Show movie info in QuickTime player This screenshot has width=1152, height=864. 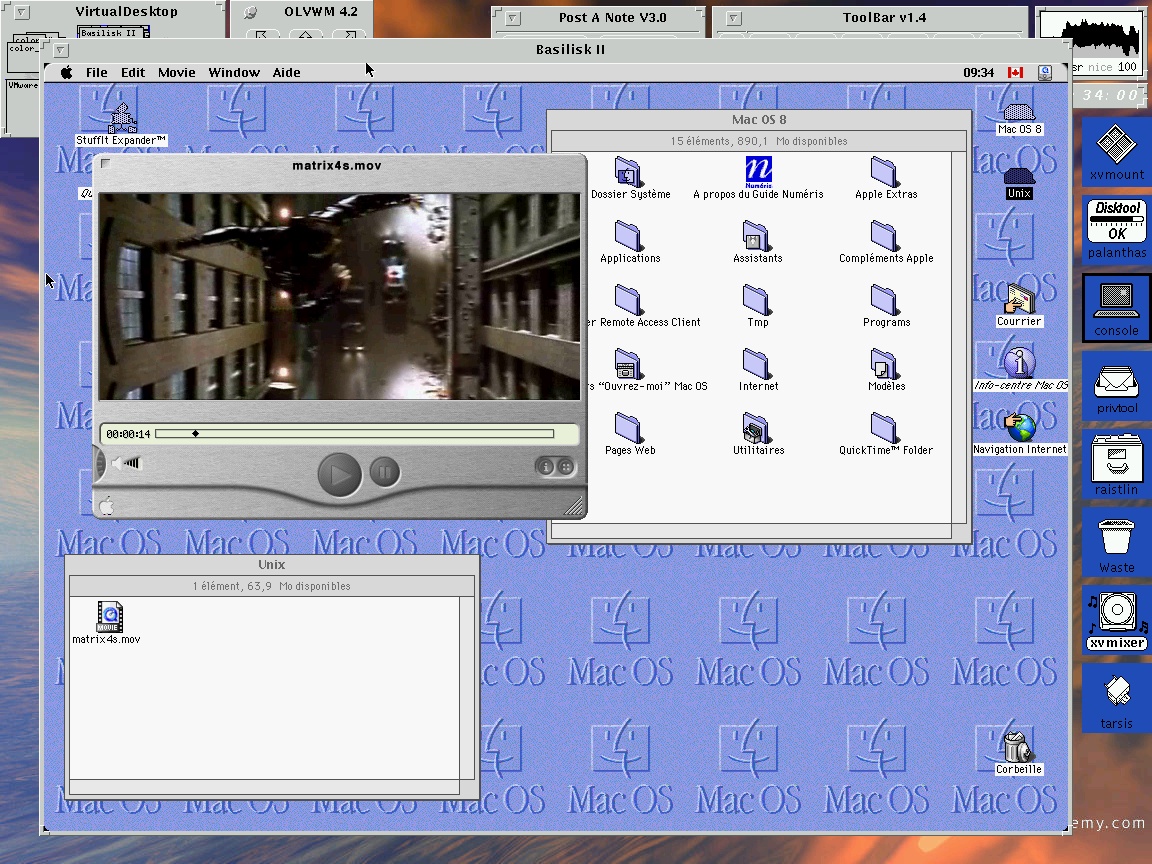click(545, 467)
